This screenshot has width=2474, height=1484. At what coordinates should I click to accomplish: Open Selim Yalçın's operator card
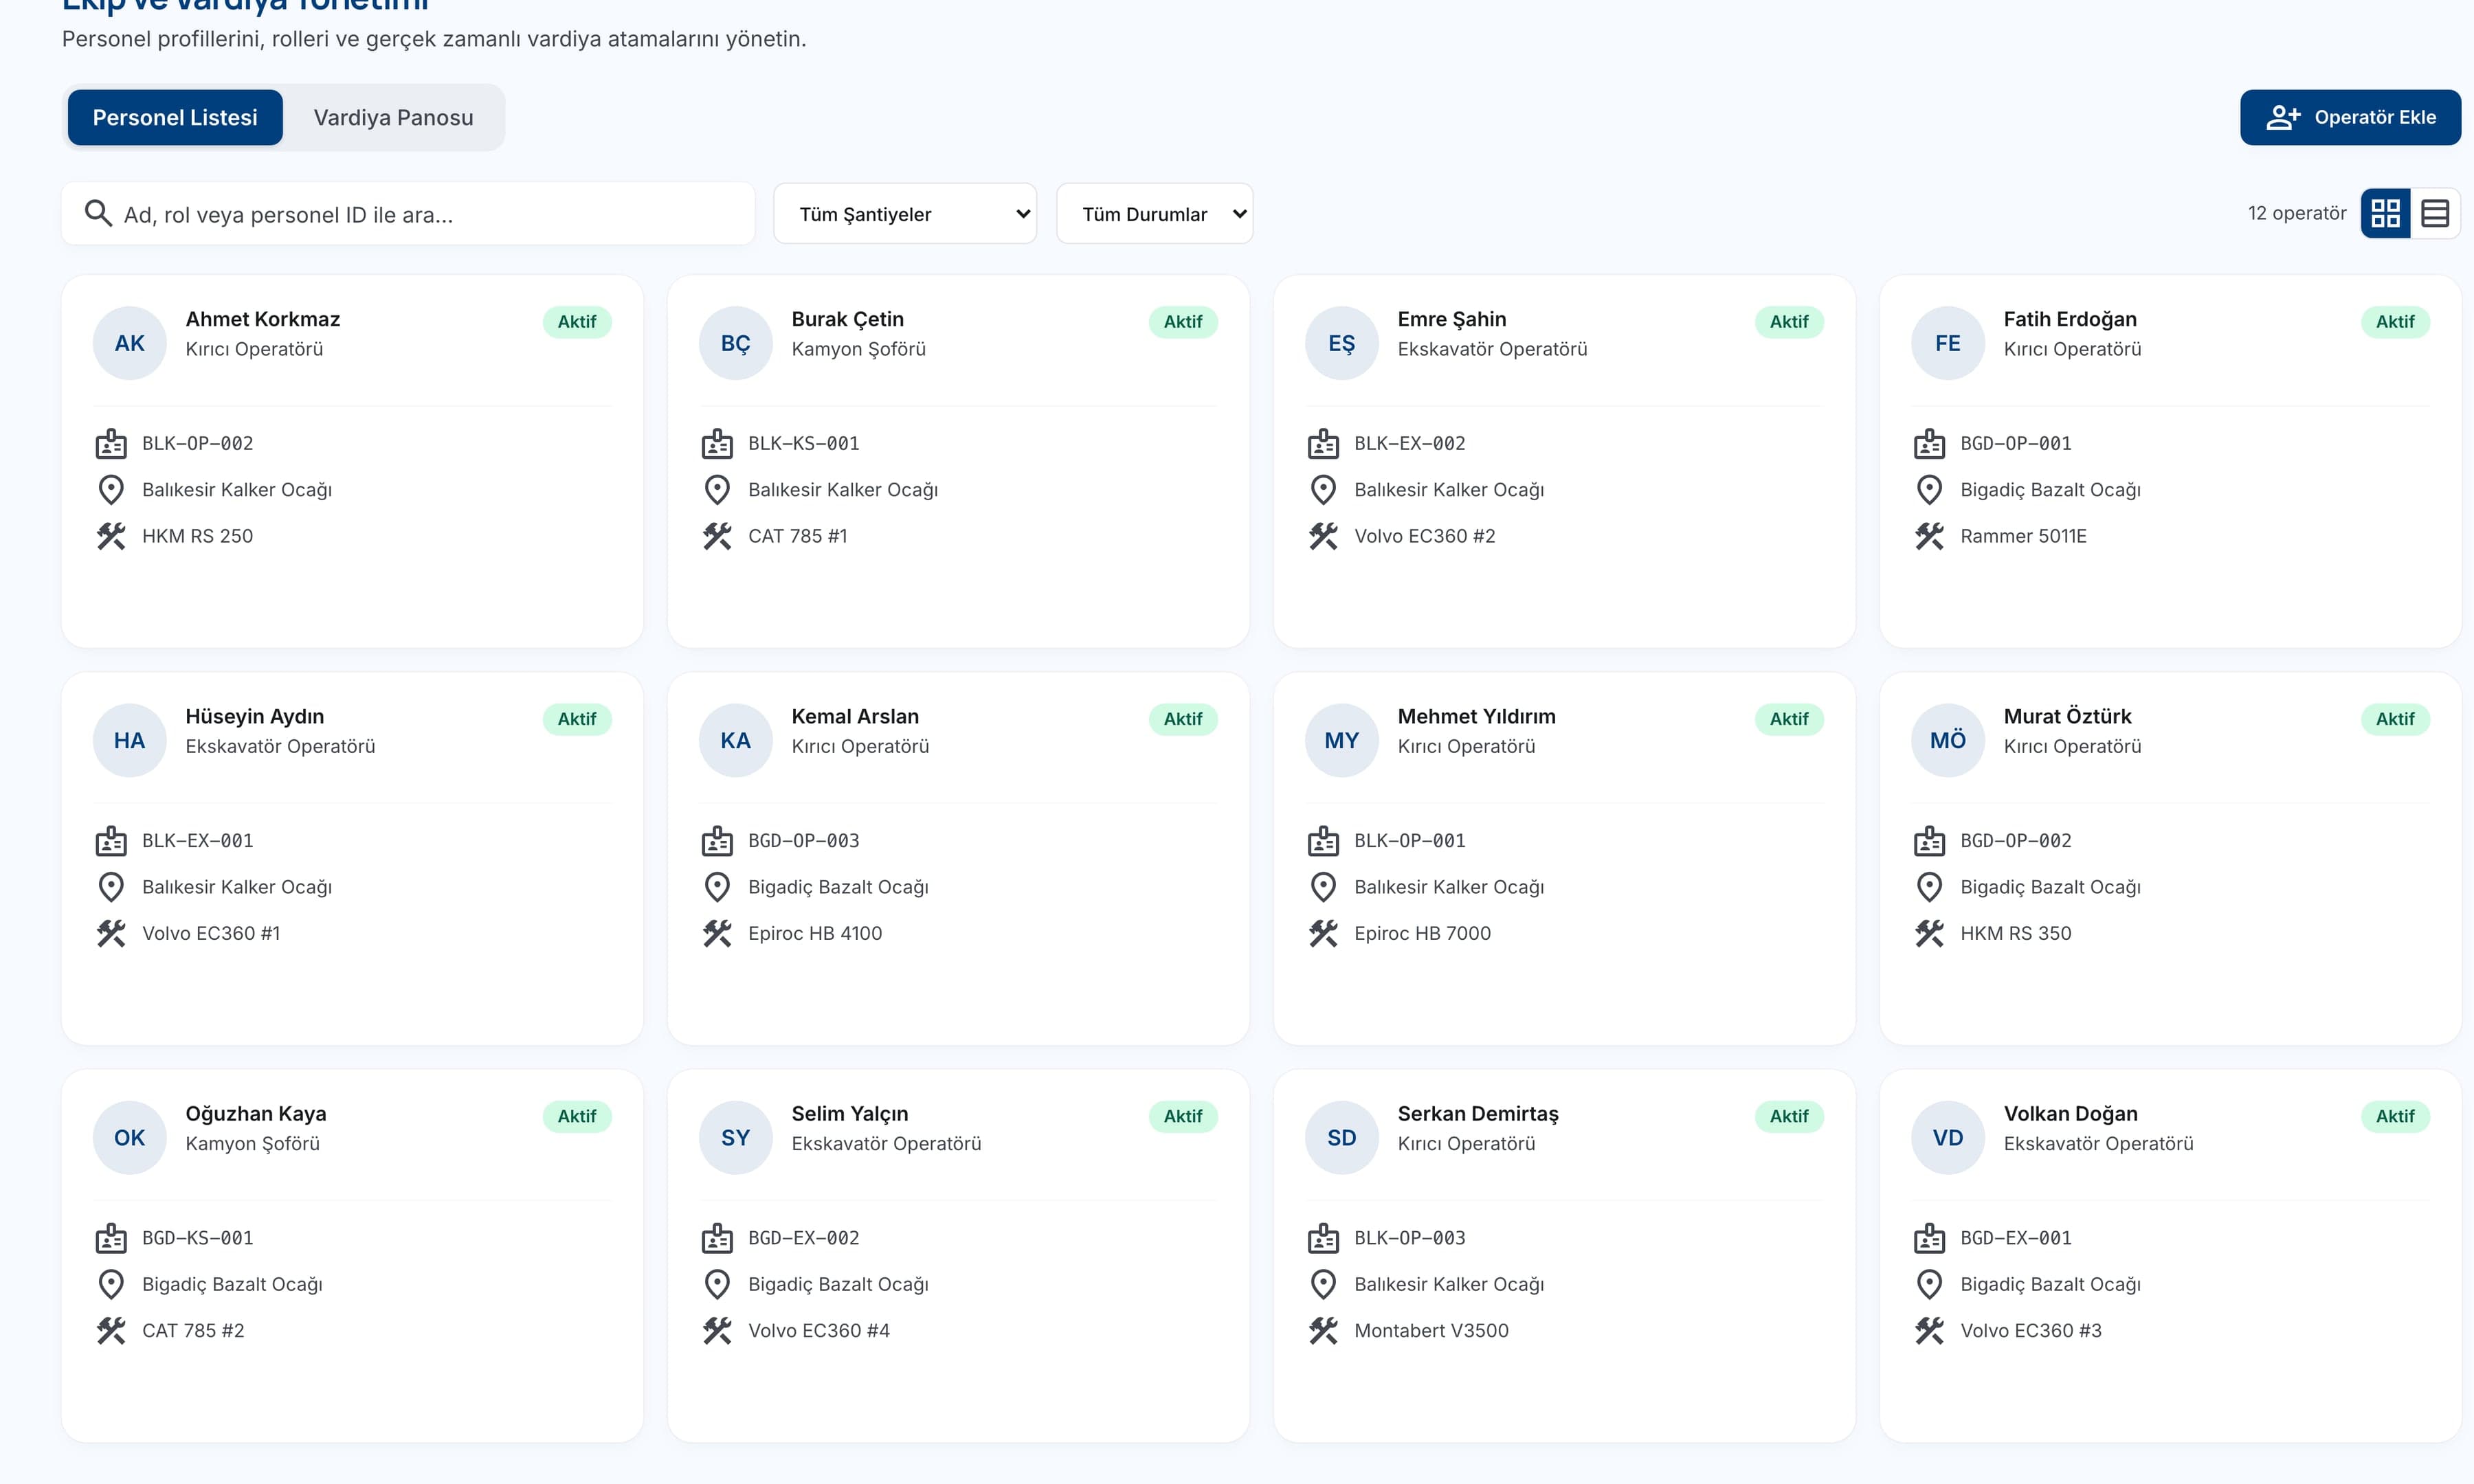tap(958, 1256)
